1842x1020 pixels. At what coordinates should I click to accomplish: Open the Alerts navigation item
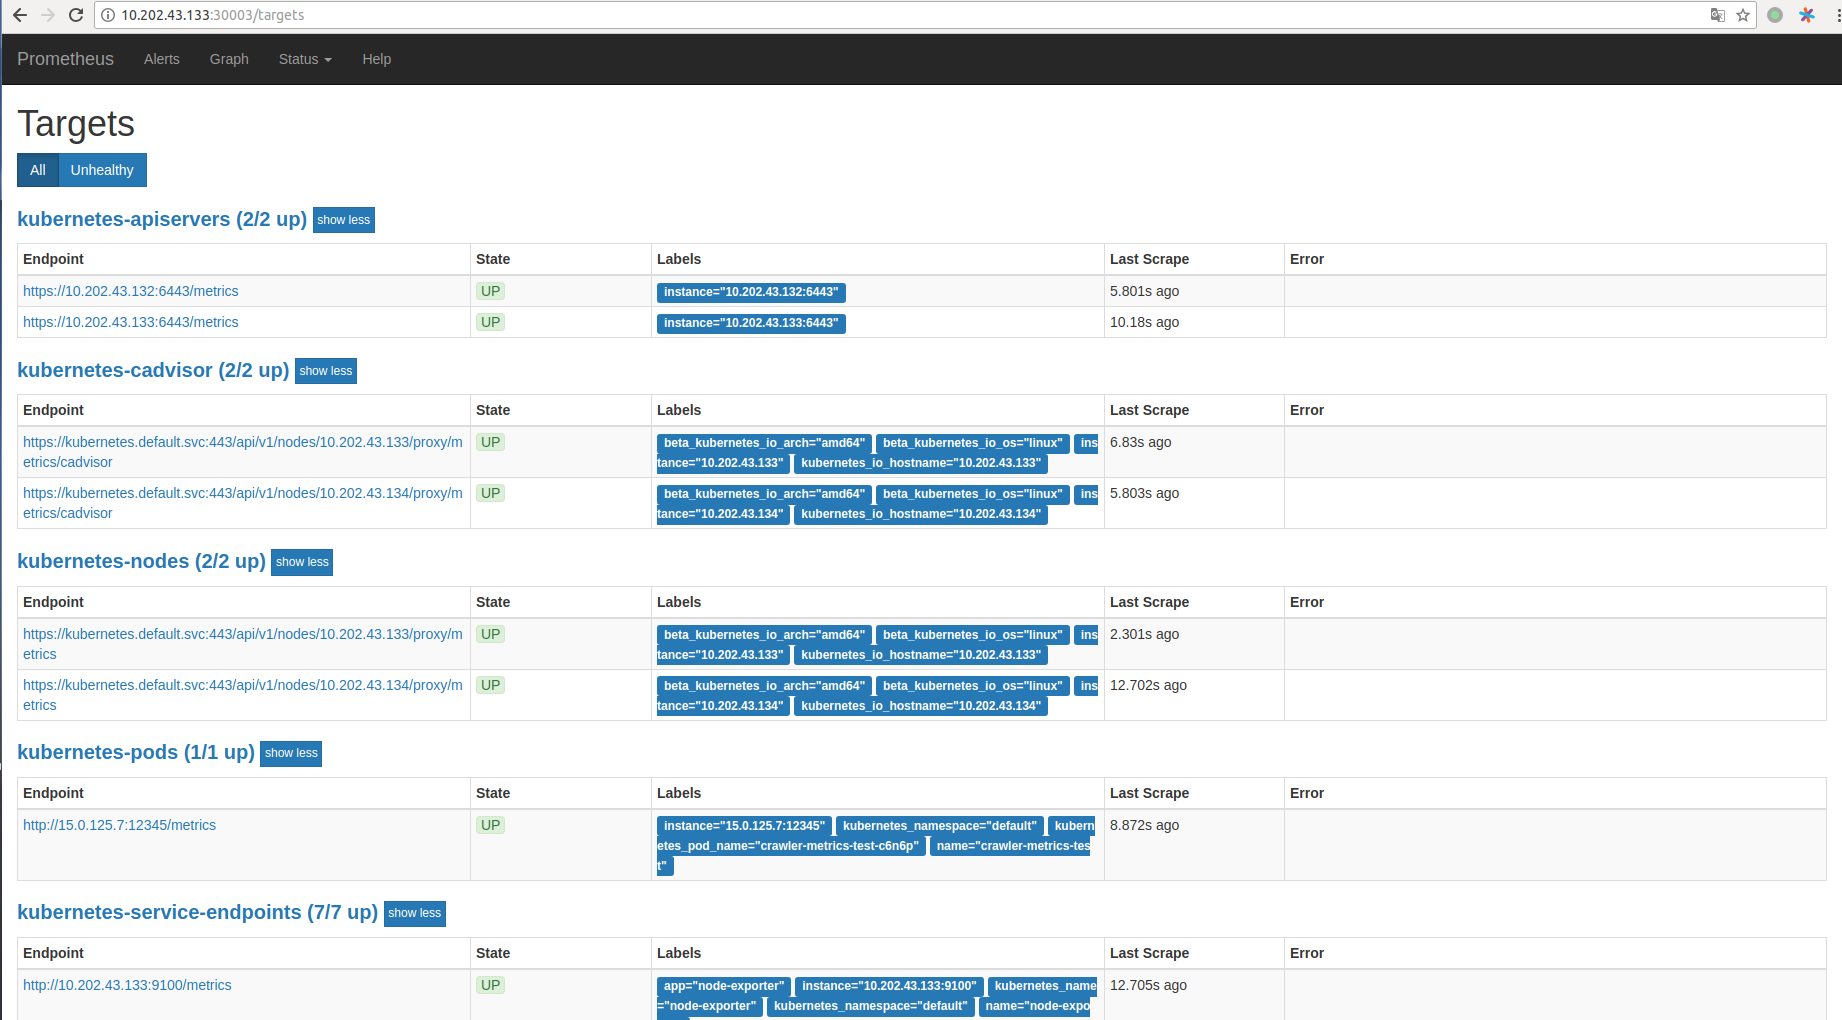coord(162,59)
